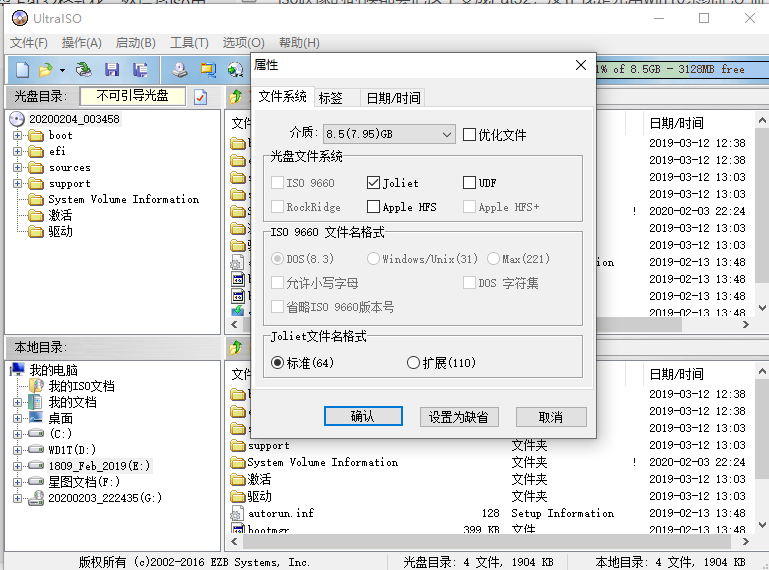Screen dimensions: 769x570
Task: Click the 我的电脑 computer icon
Action: pyautogui.click(x=17, y=369)
